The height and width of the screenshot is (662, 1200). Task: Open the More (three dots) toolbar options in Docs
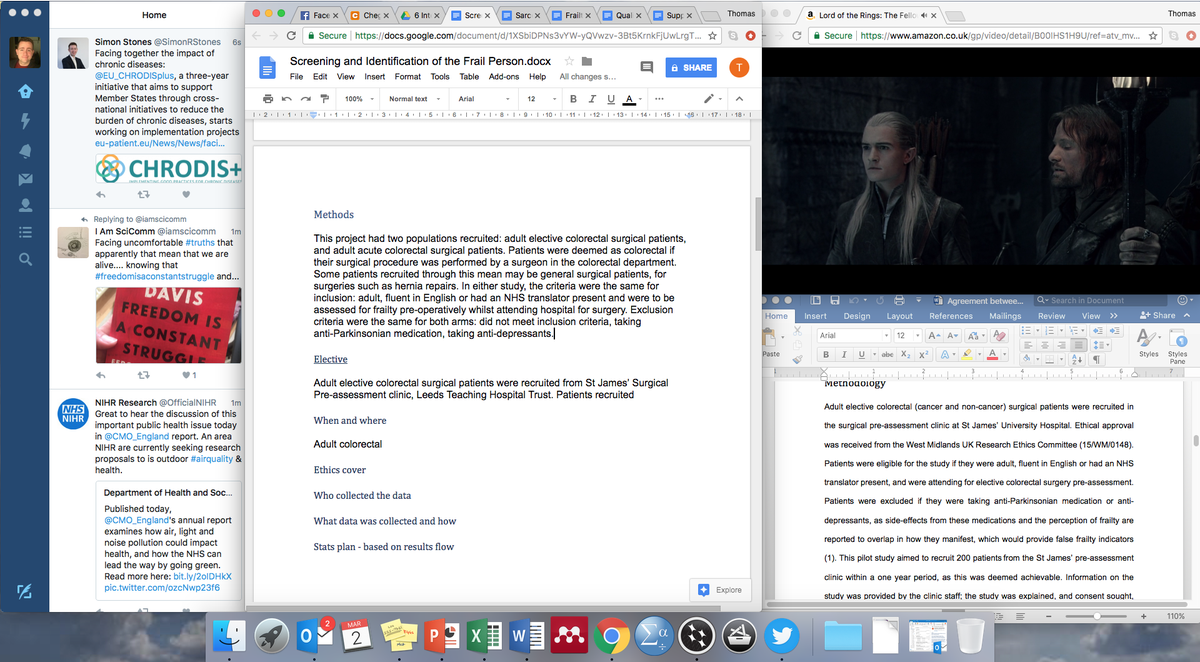point(659,99)
